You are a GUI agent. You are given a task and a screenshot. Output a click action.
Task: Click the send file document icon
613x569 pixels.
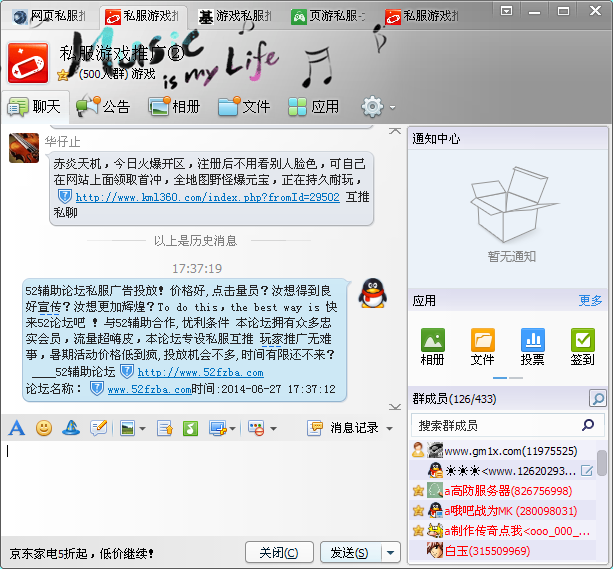[x=165, y=428]
